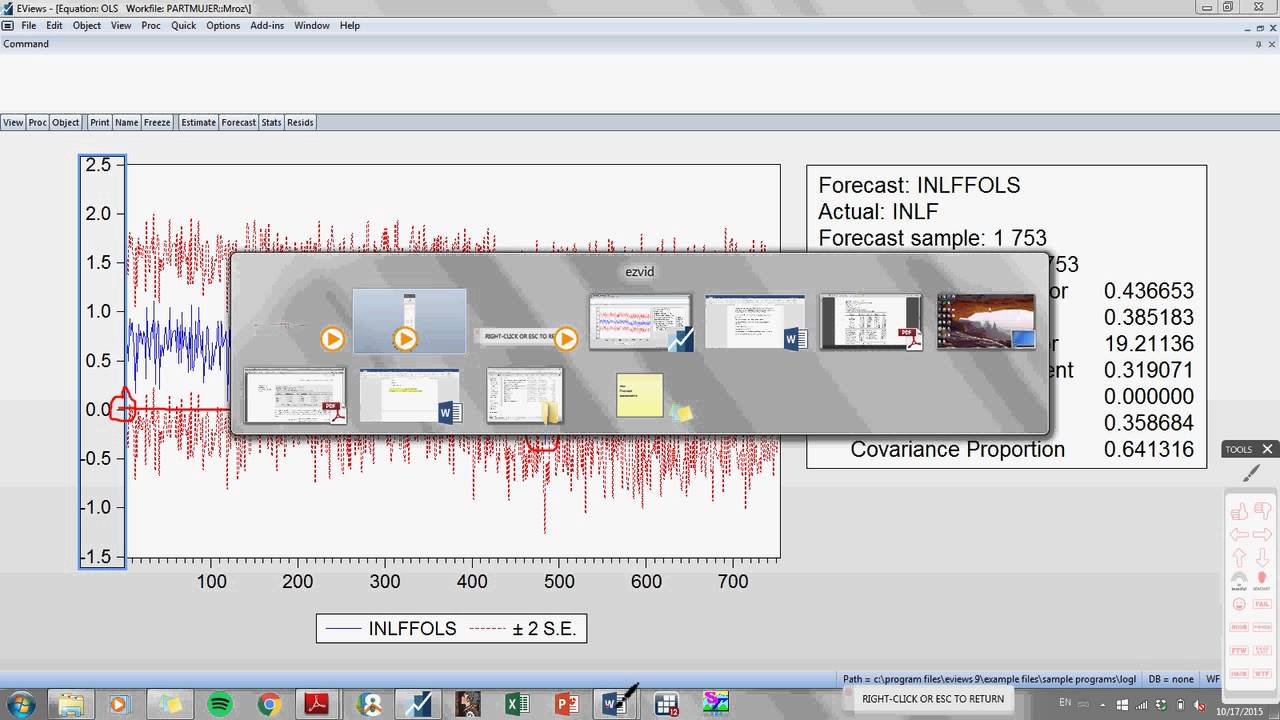
Task: Open Spotify from taskbar
Action: point(220,704)
